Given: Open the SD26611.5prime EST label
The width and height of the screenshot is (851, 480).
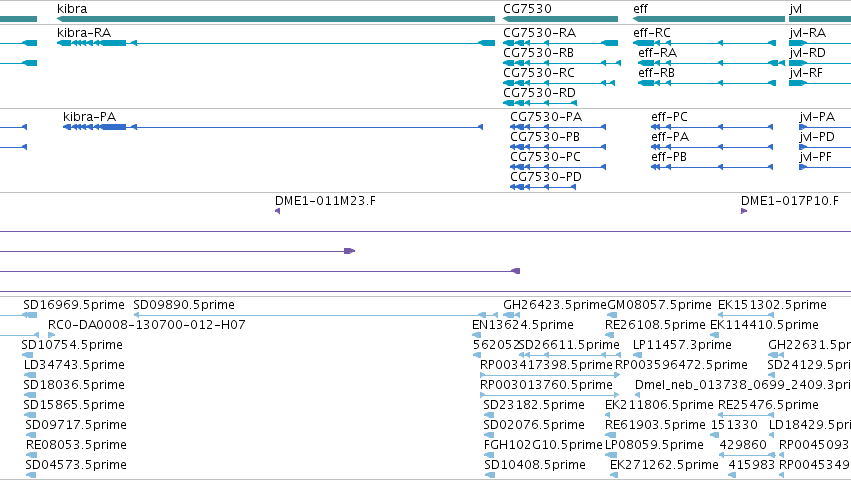Looking at the screenshot, I should click(569, 345).
